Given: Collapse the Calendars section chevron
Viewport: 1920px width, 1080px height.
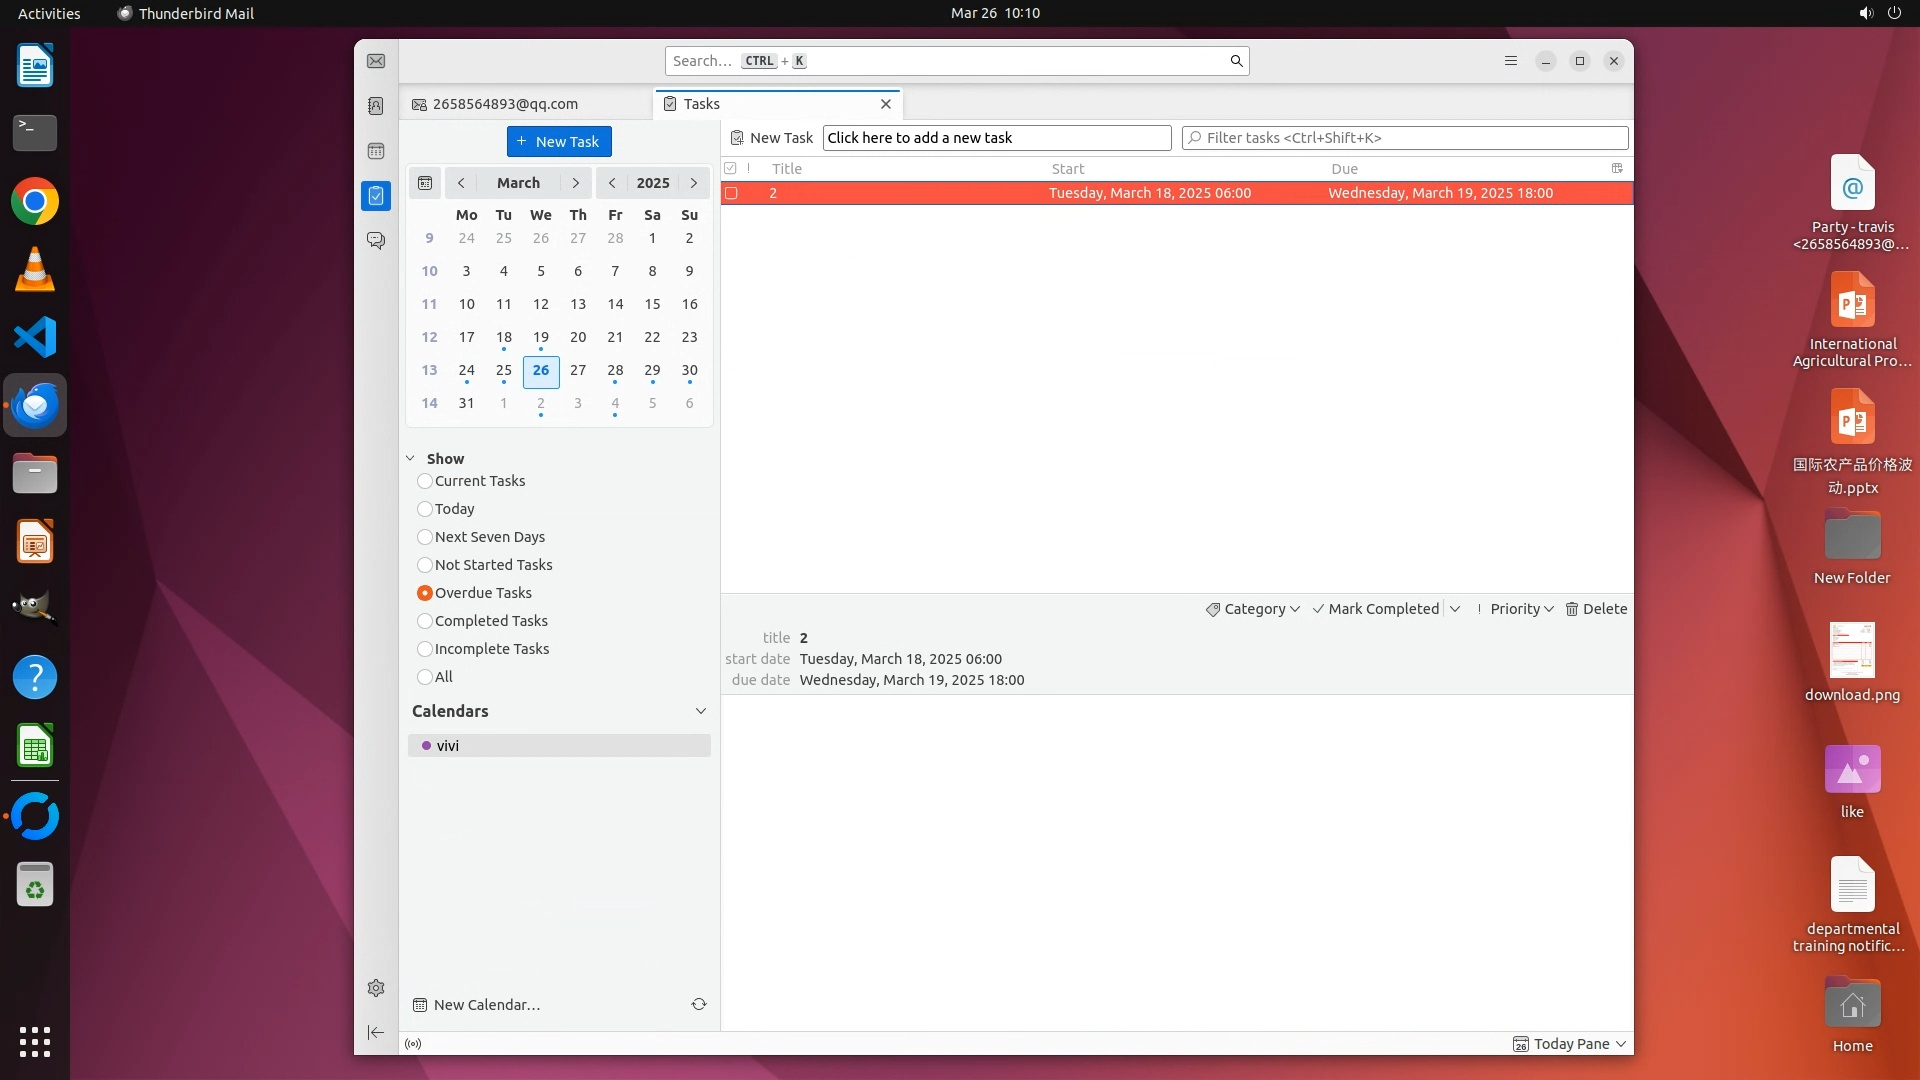Looking at the screenshot, I should click(x=700, y=711).
